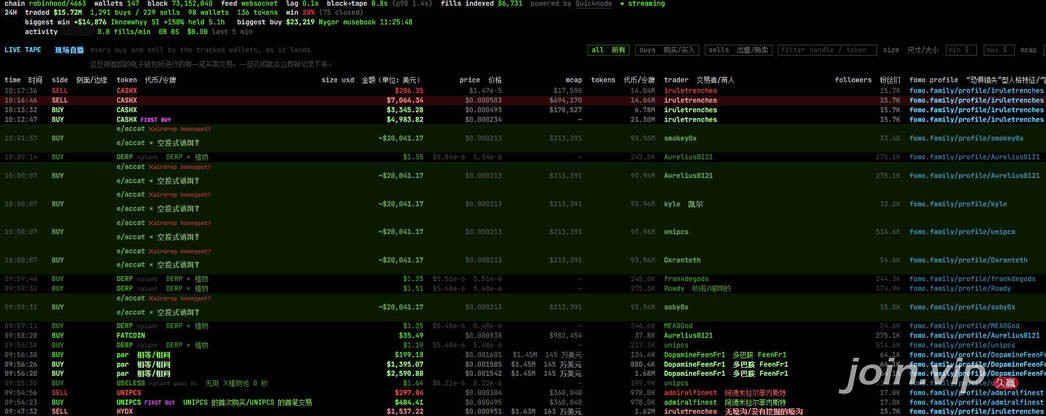The width and height of the screenshot is (1046, 416).
Task: Open fomo.family/profile/Dxranteth link
Action: pos(969,260)
